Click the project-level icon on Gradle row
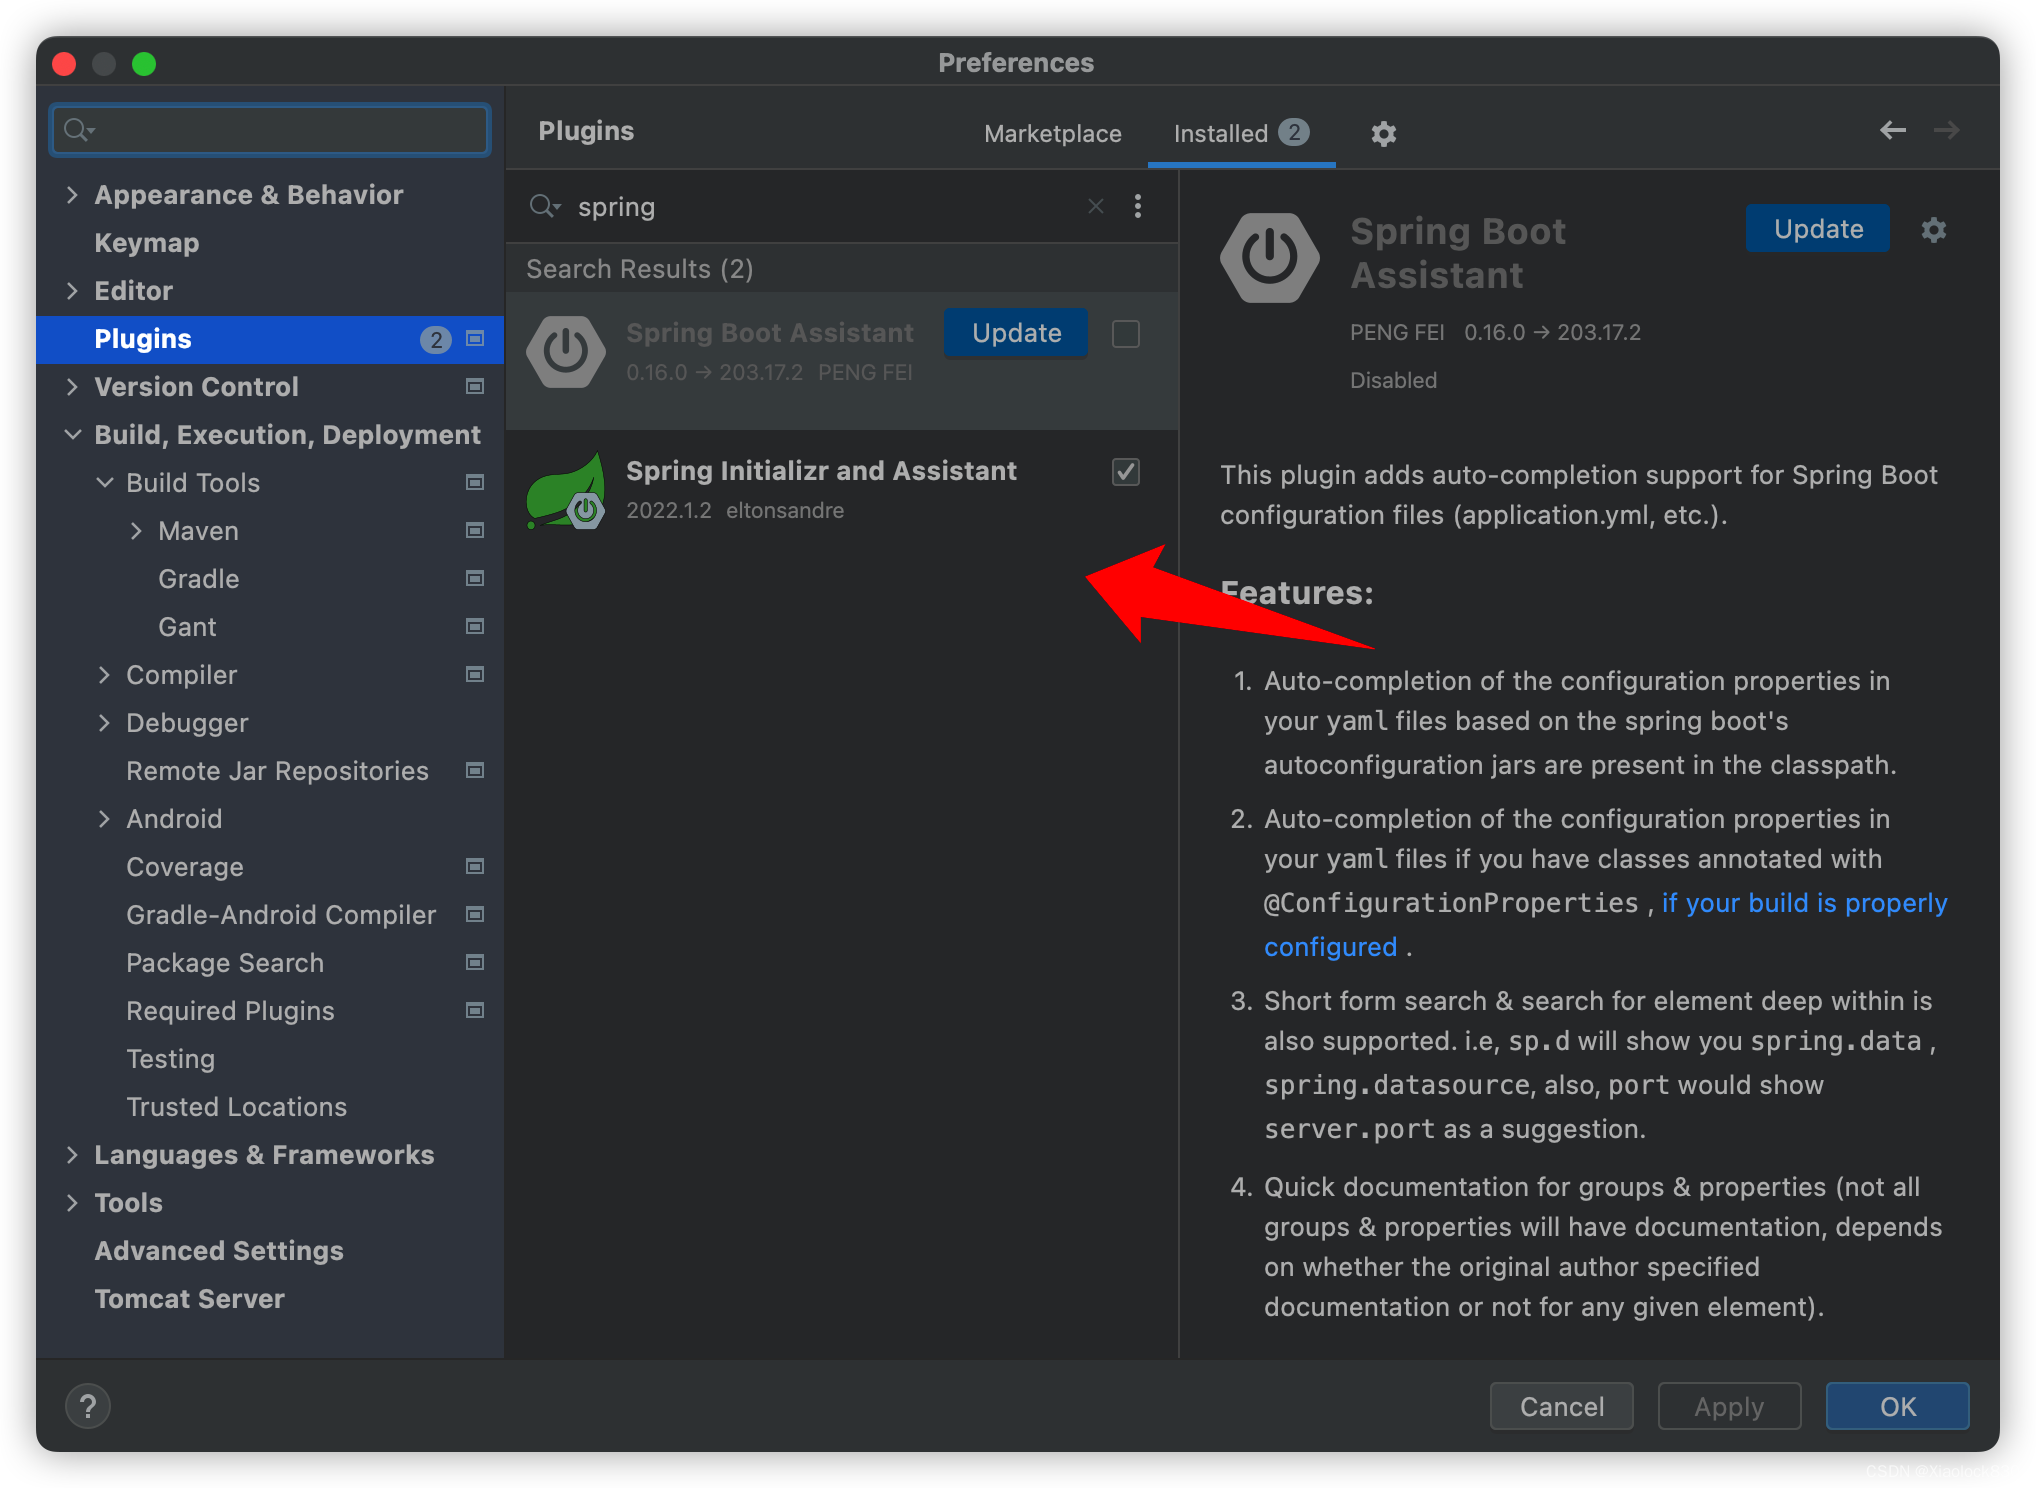The width and height of the screenshot is (2036, 1488). [x=475, y=579]
